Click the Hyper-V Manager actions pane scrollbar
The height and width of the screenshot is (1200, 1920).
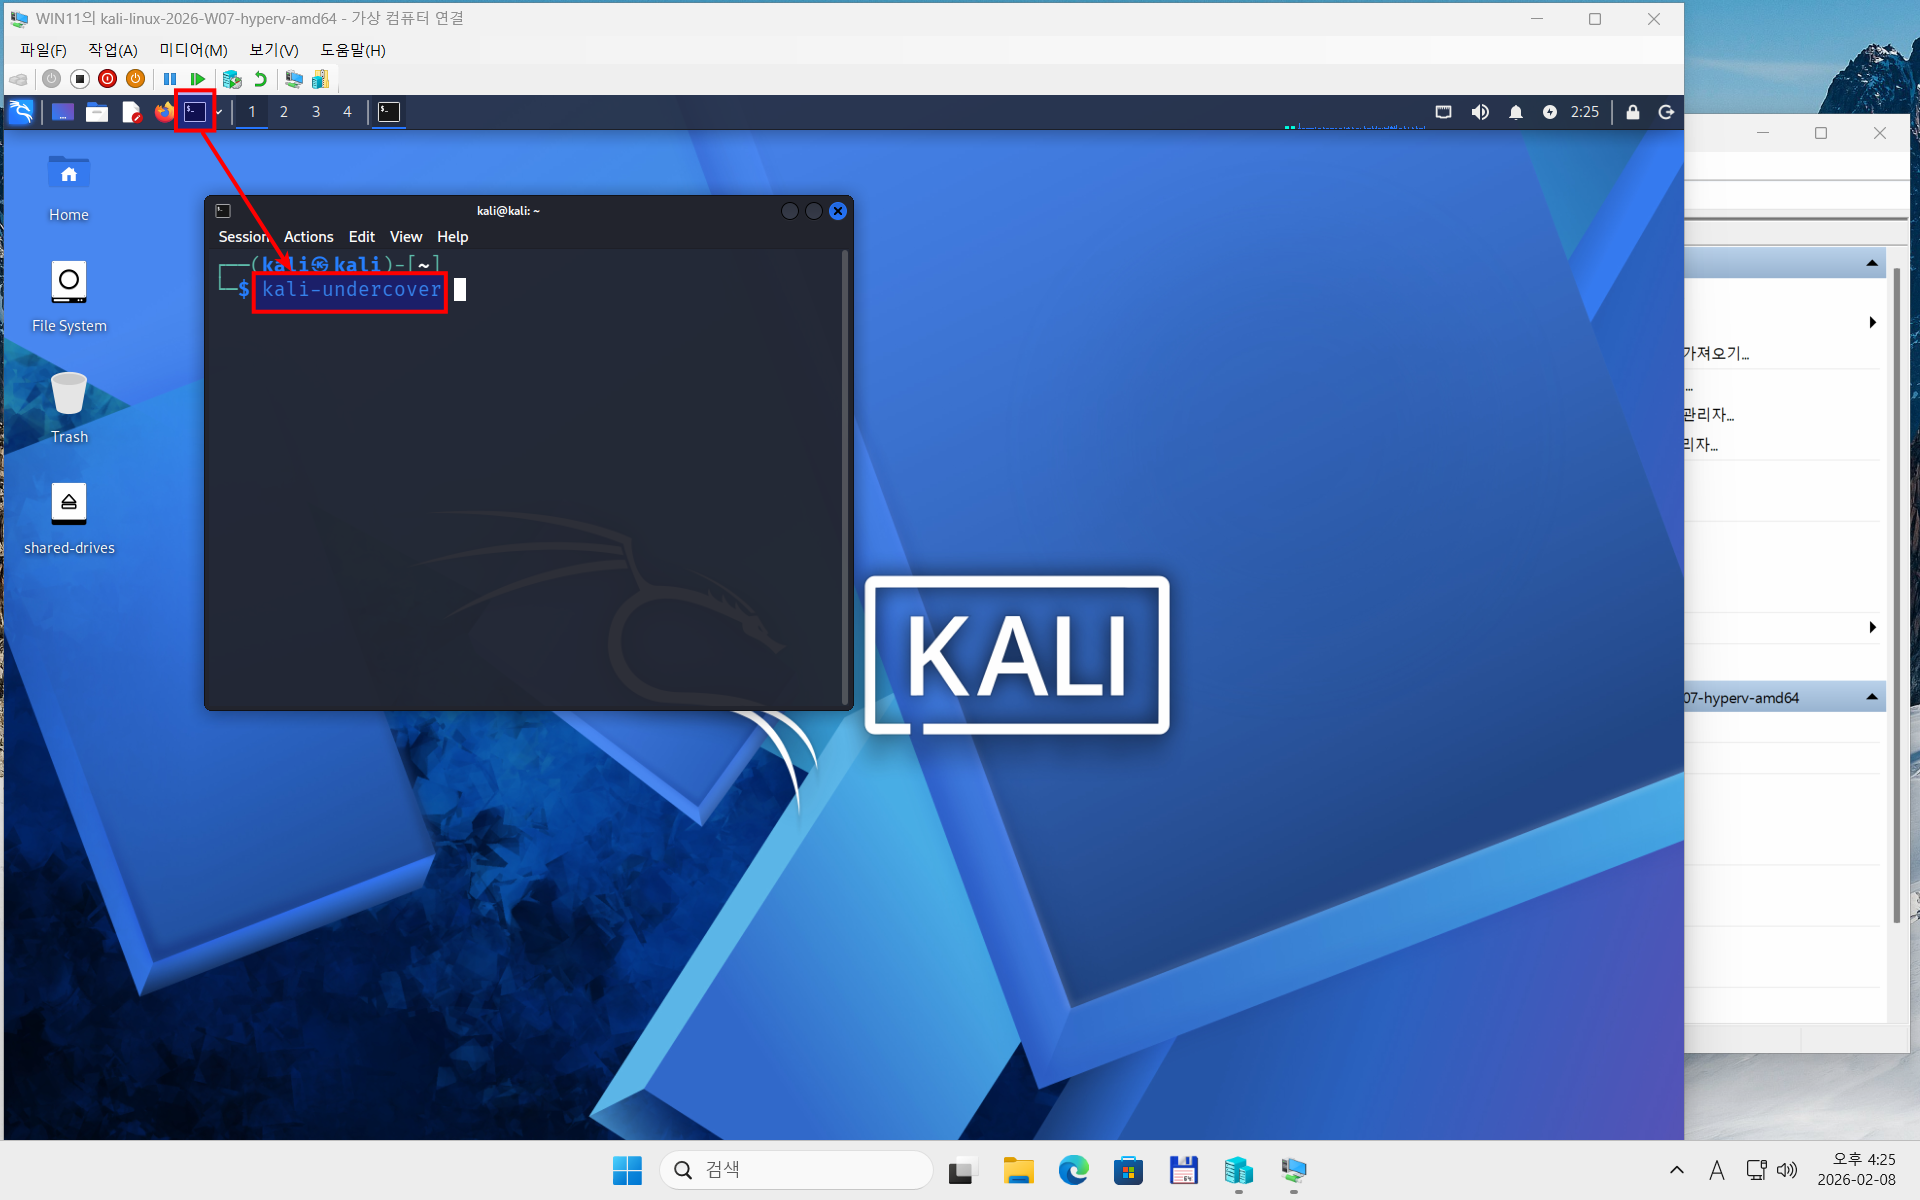pos(1896,597)
